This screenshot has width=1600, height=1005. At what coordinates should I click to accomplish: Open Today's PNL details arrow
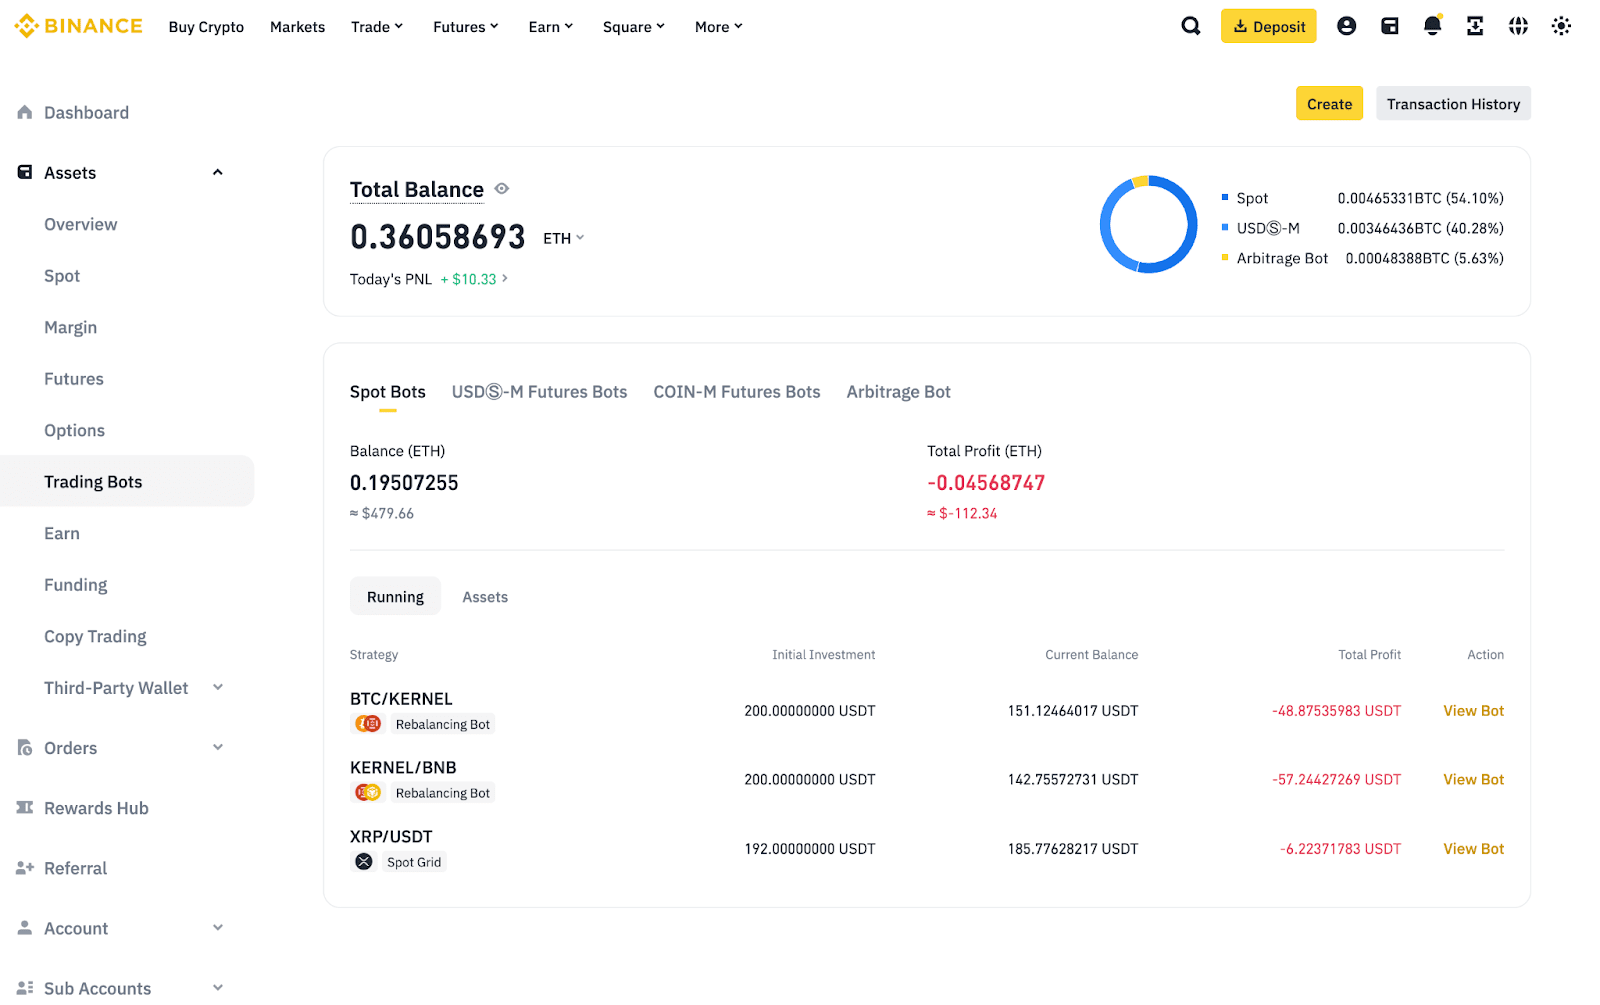(505, 279)
